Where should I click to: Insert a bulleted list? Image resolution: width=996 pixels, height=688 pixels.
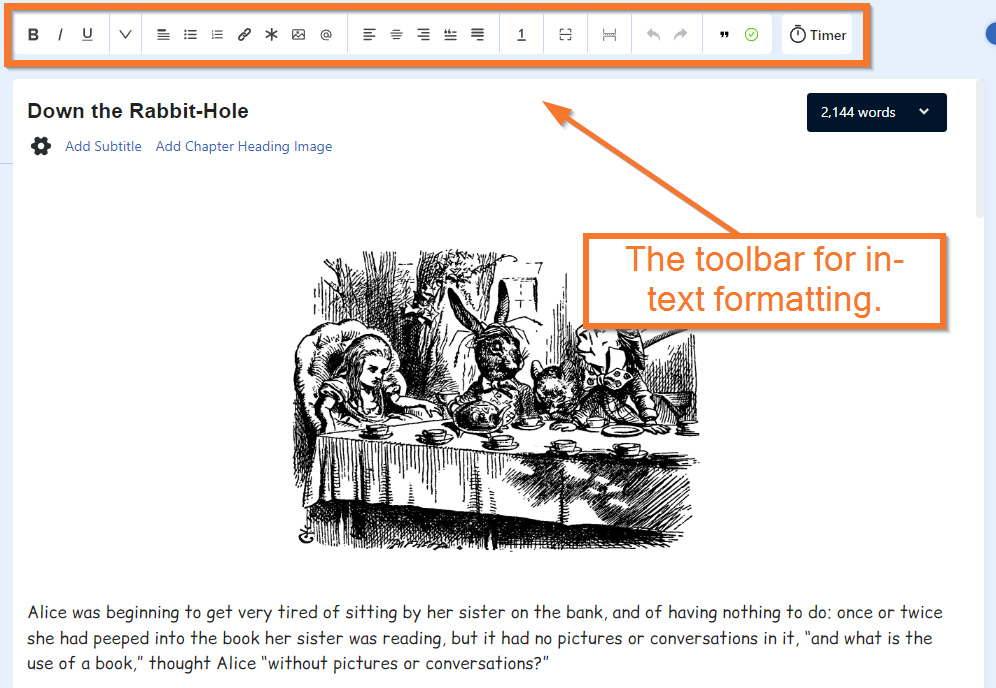point(190,35)
